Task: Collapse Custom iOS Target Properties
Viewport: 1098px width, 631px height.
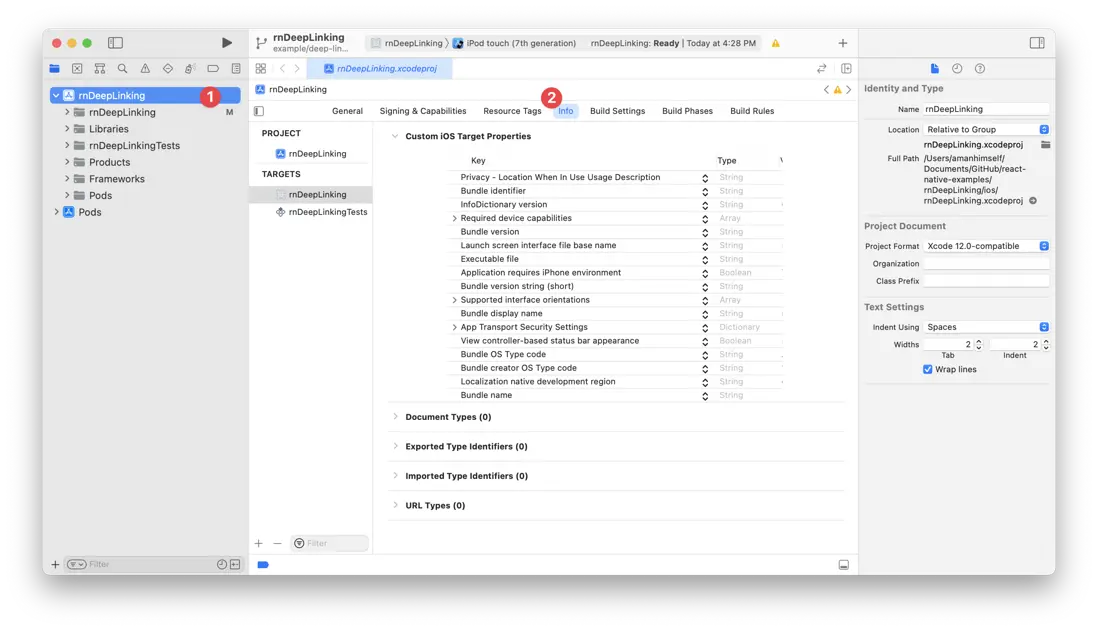Action: click(395, 136)
